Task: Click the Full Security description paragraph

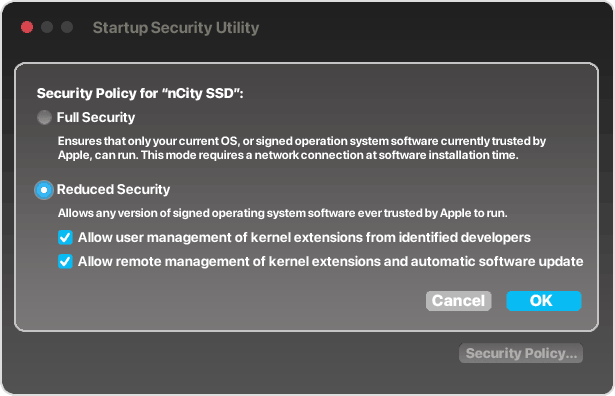Action: click(302, 148)
